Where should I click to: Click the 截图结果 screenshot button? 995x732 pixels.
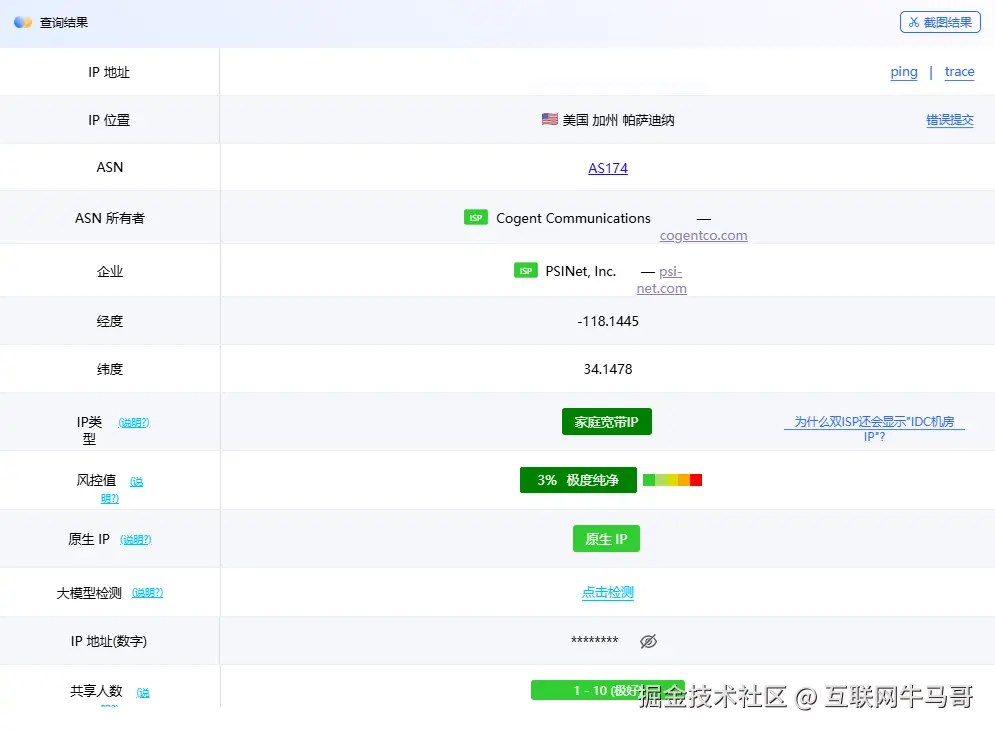940,22
